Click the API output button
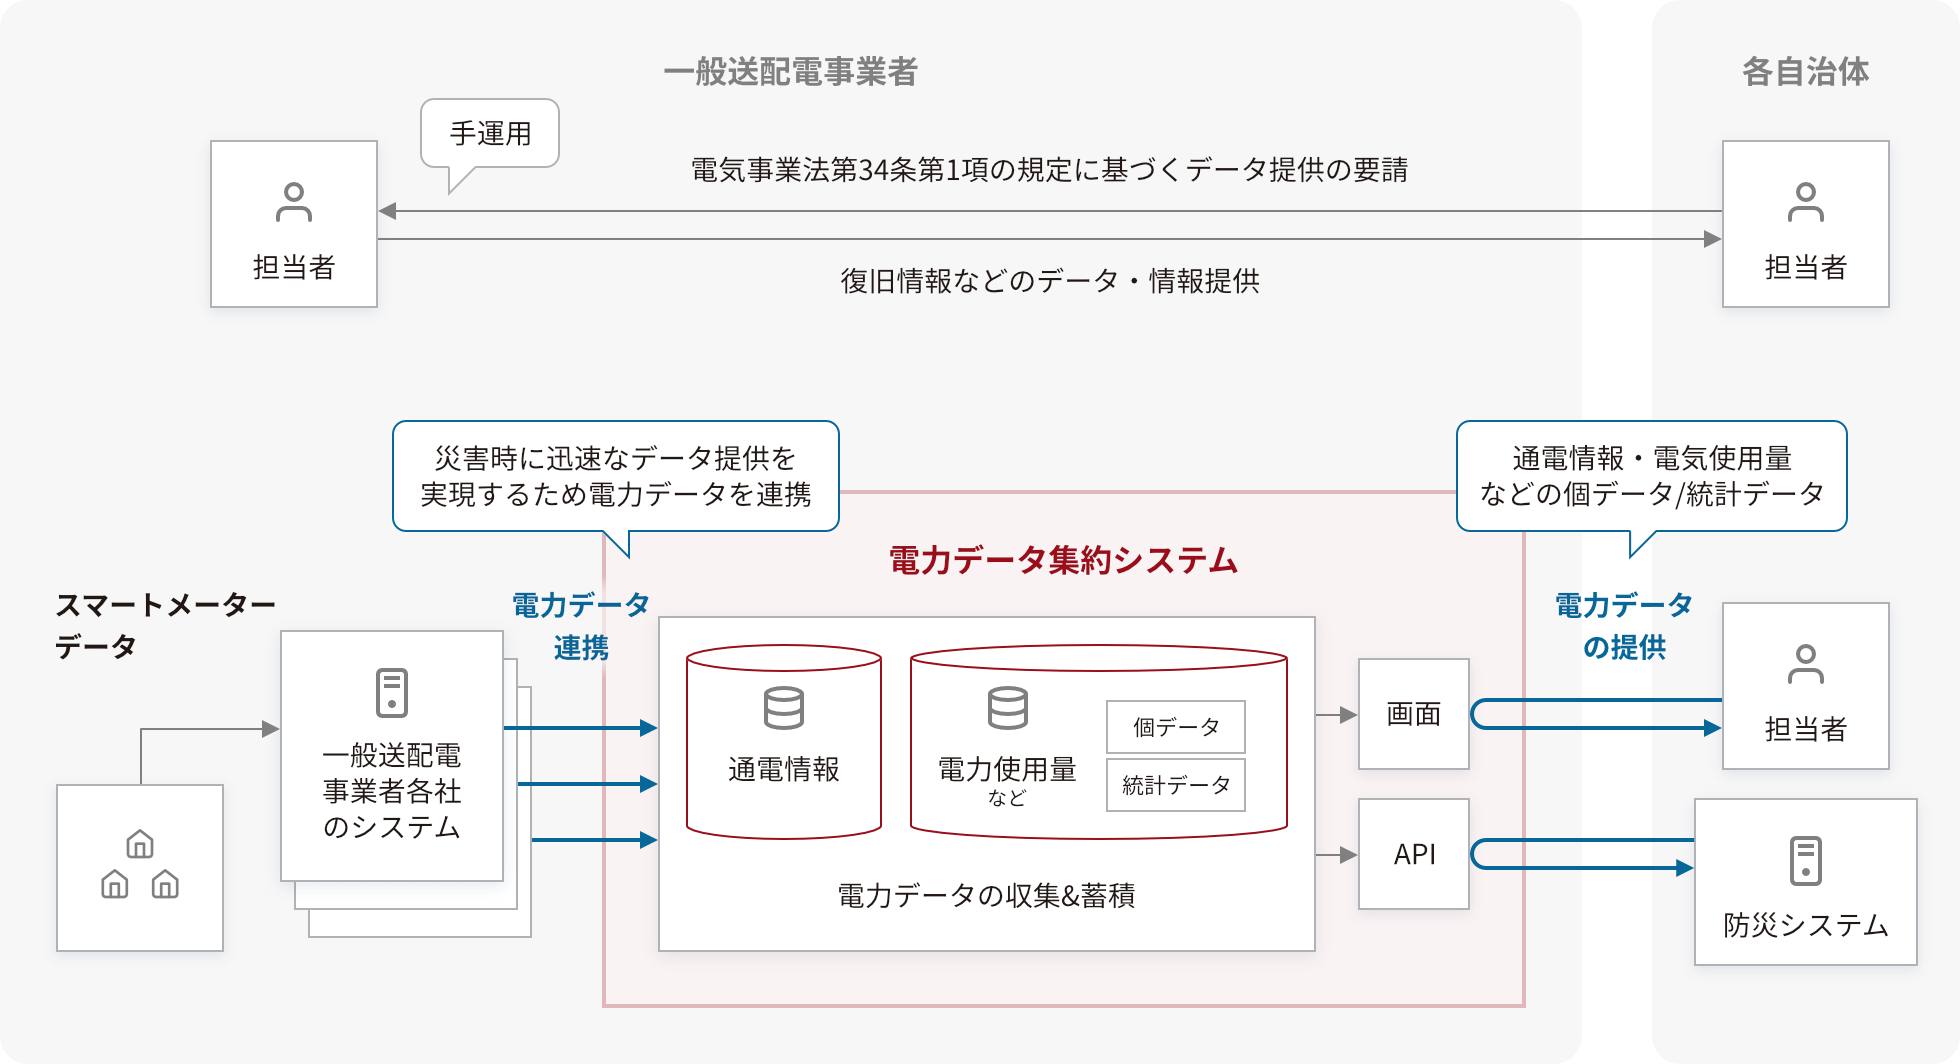Screen dimensions: 1960x1064 click(x=1413, y=855)
